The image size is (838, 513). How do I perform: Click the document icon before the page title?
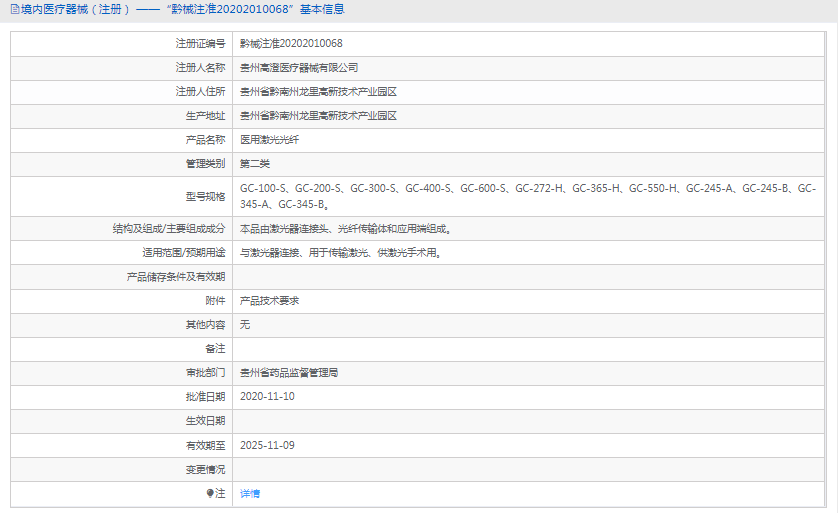pyautogui.click(x=15, y=9)
